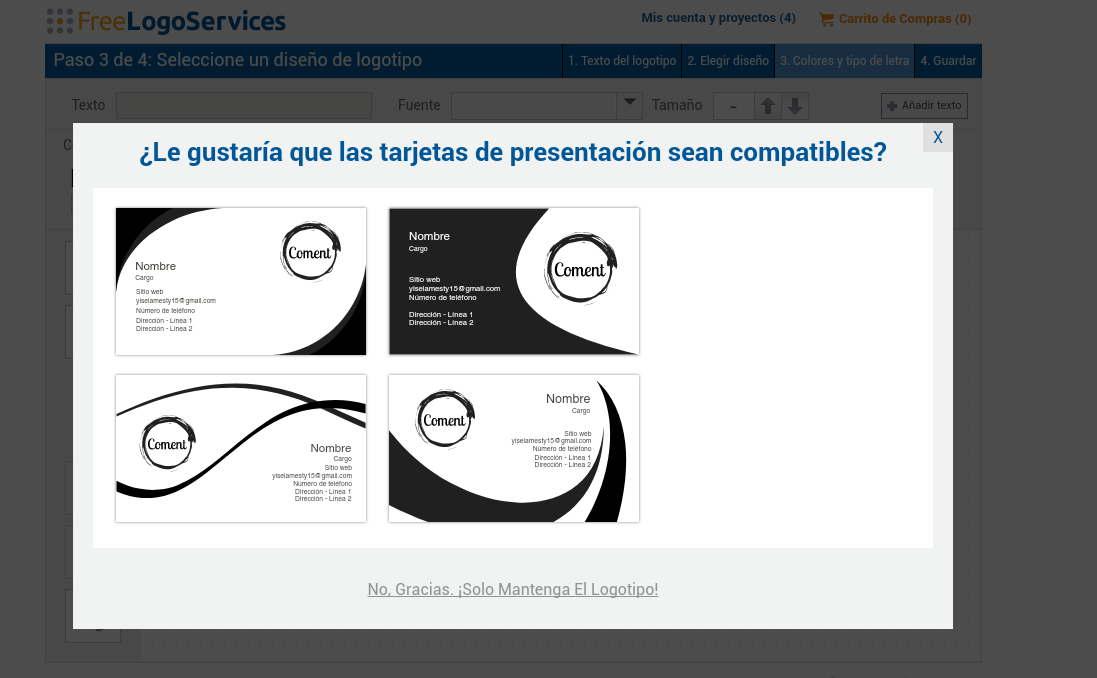Click No, Gracias. ¡Solo Mantenga El Logotipo! link
The width and height of the screenshot is (1097, 678).
(x=513, y=589)
